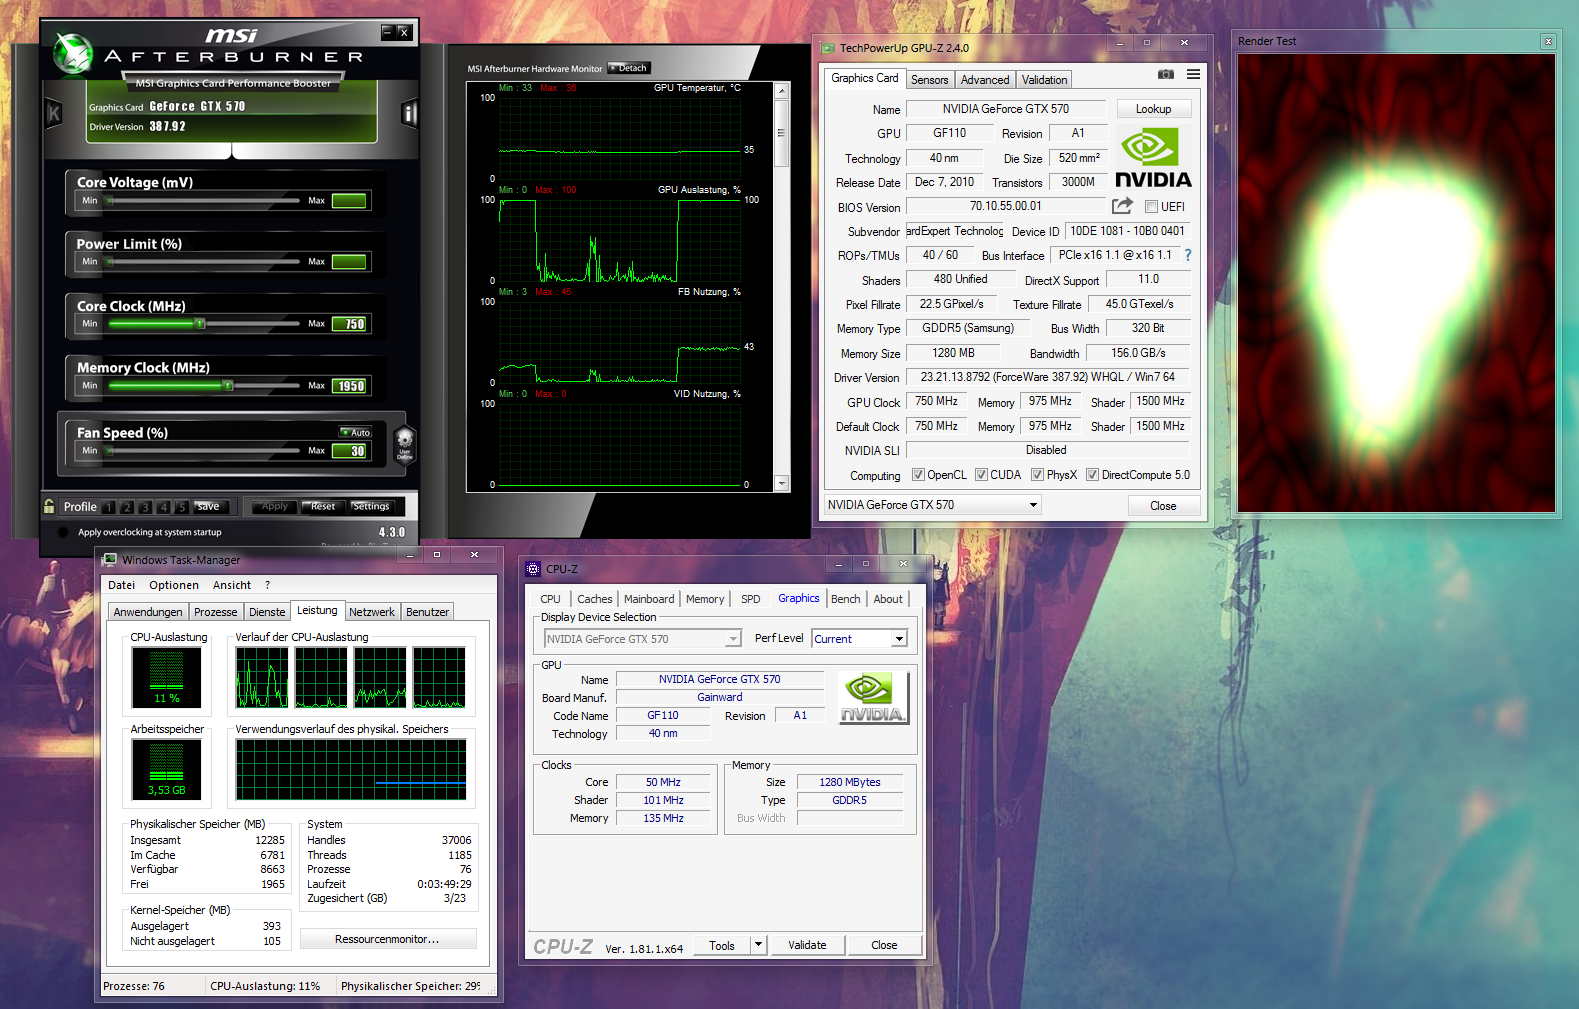Screen dimensions: 1579x1009
Task: Click the Bus Interface question mark
Action: 1188,255
